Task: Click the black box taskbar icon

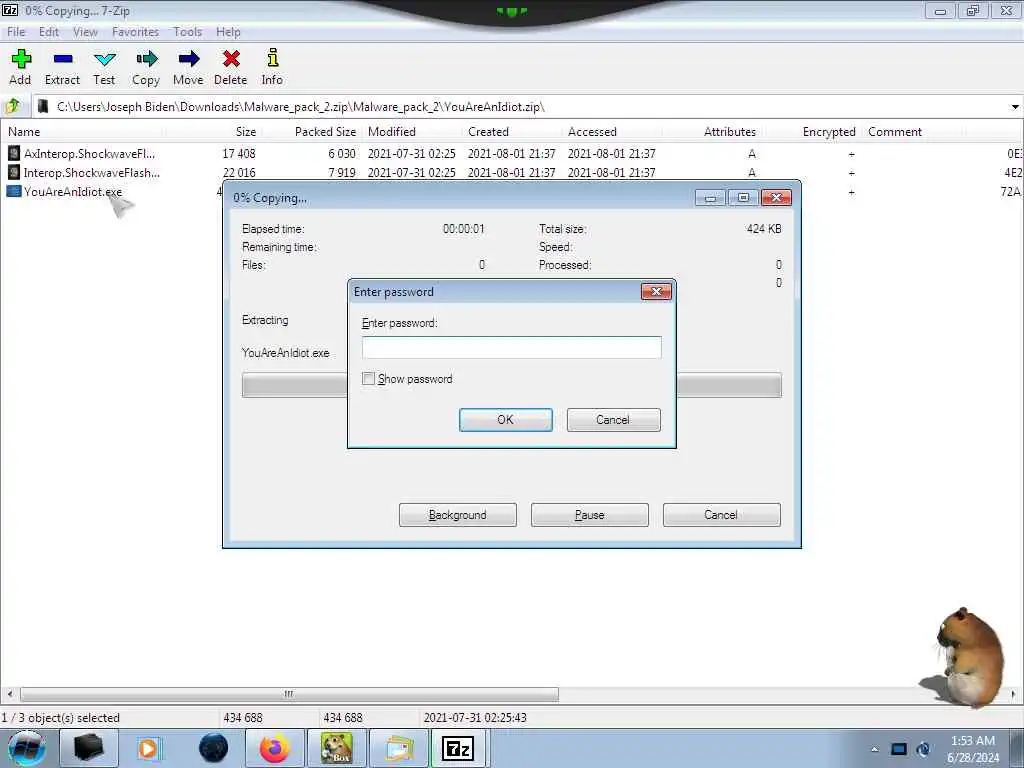Action: point(88,748)
